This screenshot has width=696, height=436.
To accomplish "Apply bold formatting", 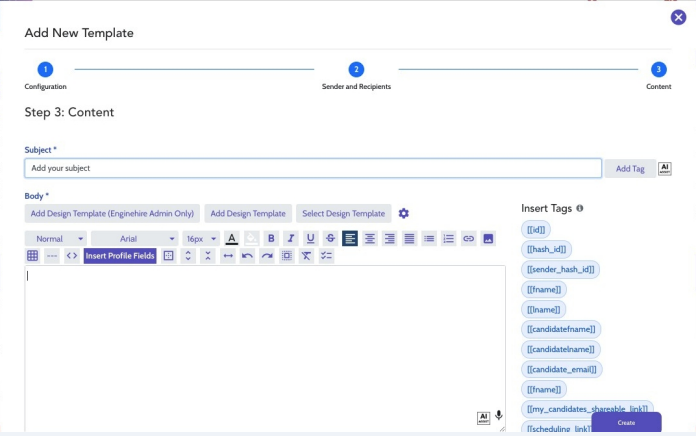I will click(271, 238).
